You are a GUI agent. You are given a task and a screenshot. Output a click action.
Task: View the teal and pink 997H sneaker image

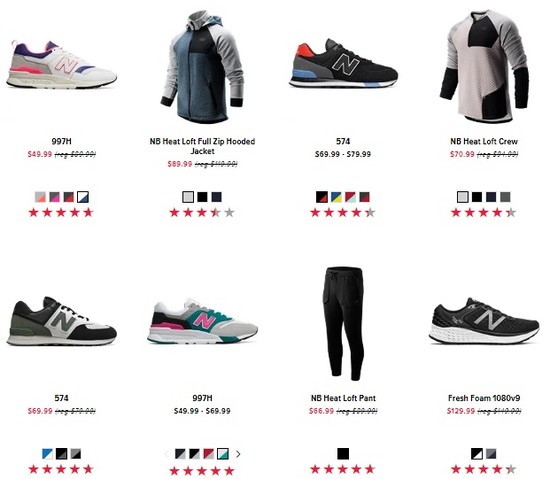tap(202, 322)
